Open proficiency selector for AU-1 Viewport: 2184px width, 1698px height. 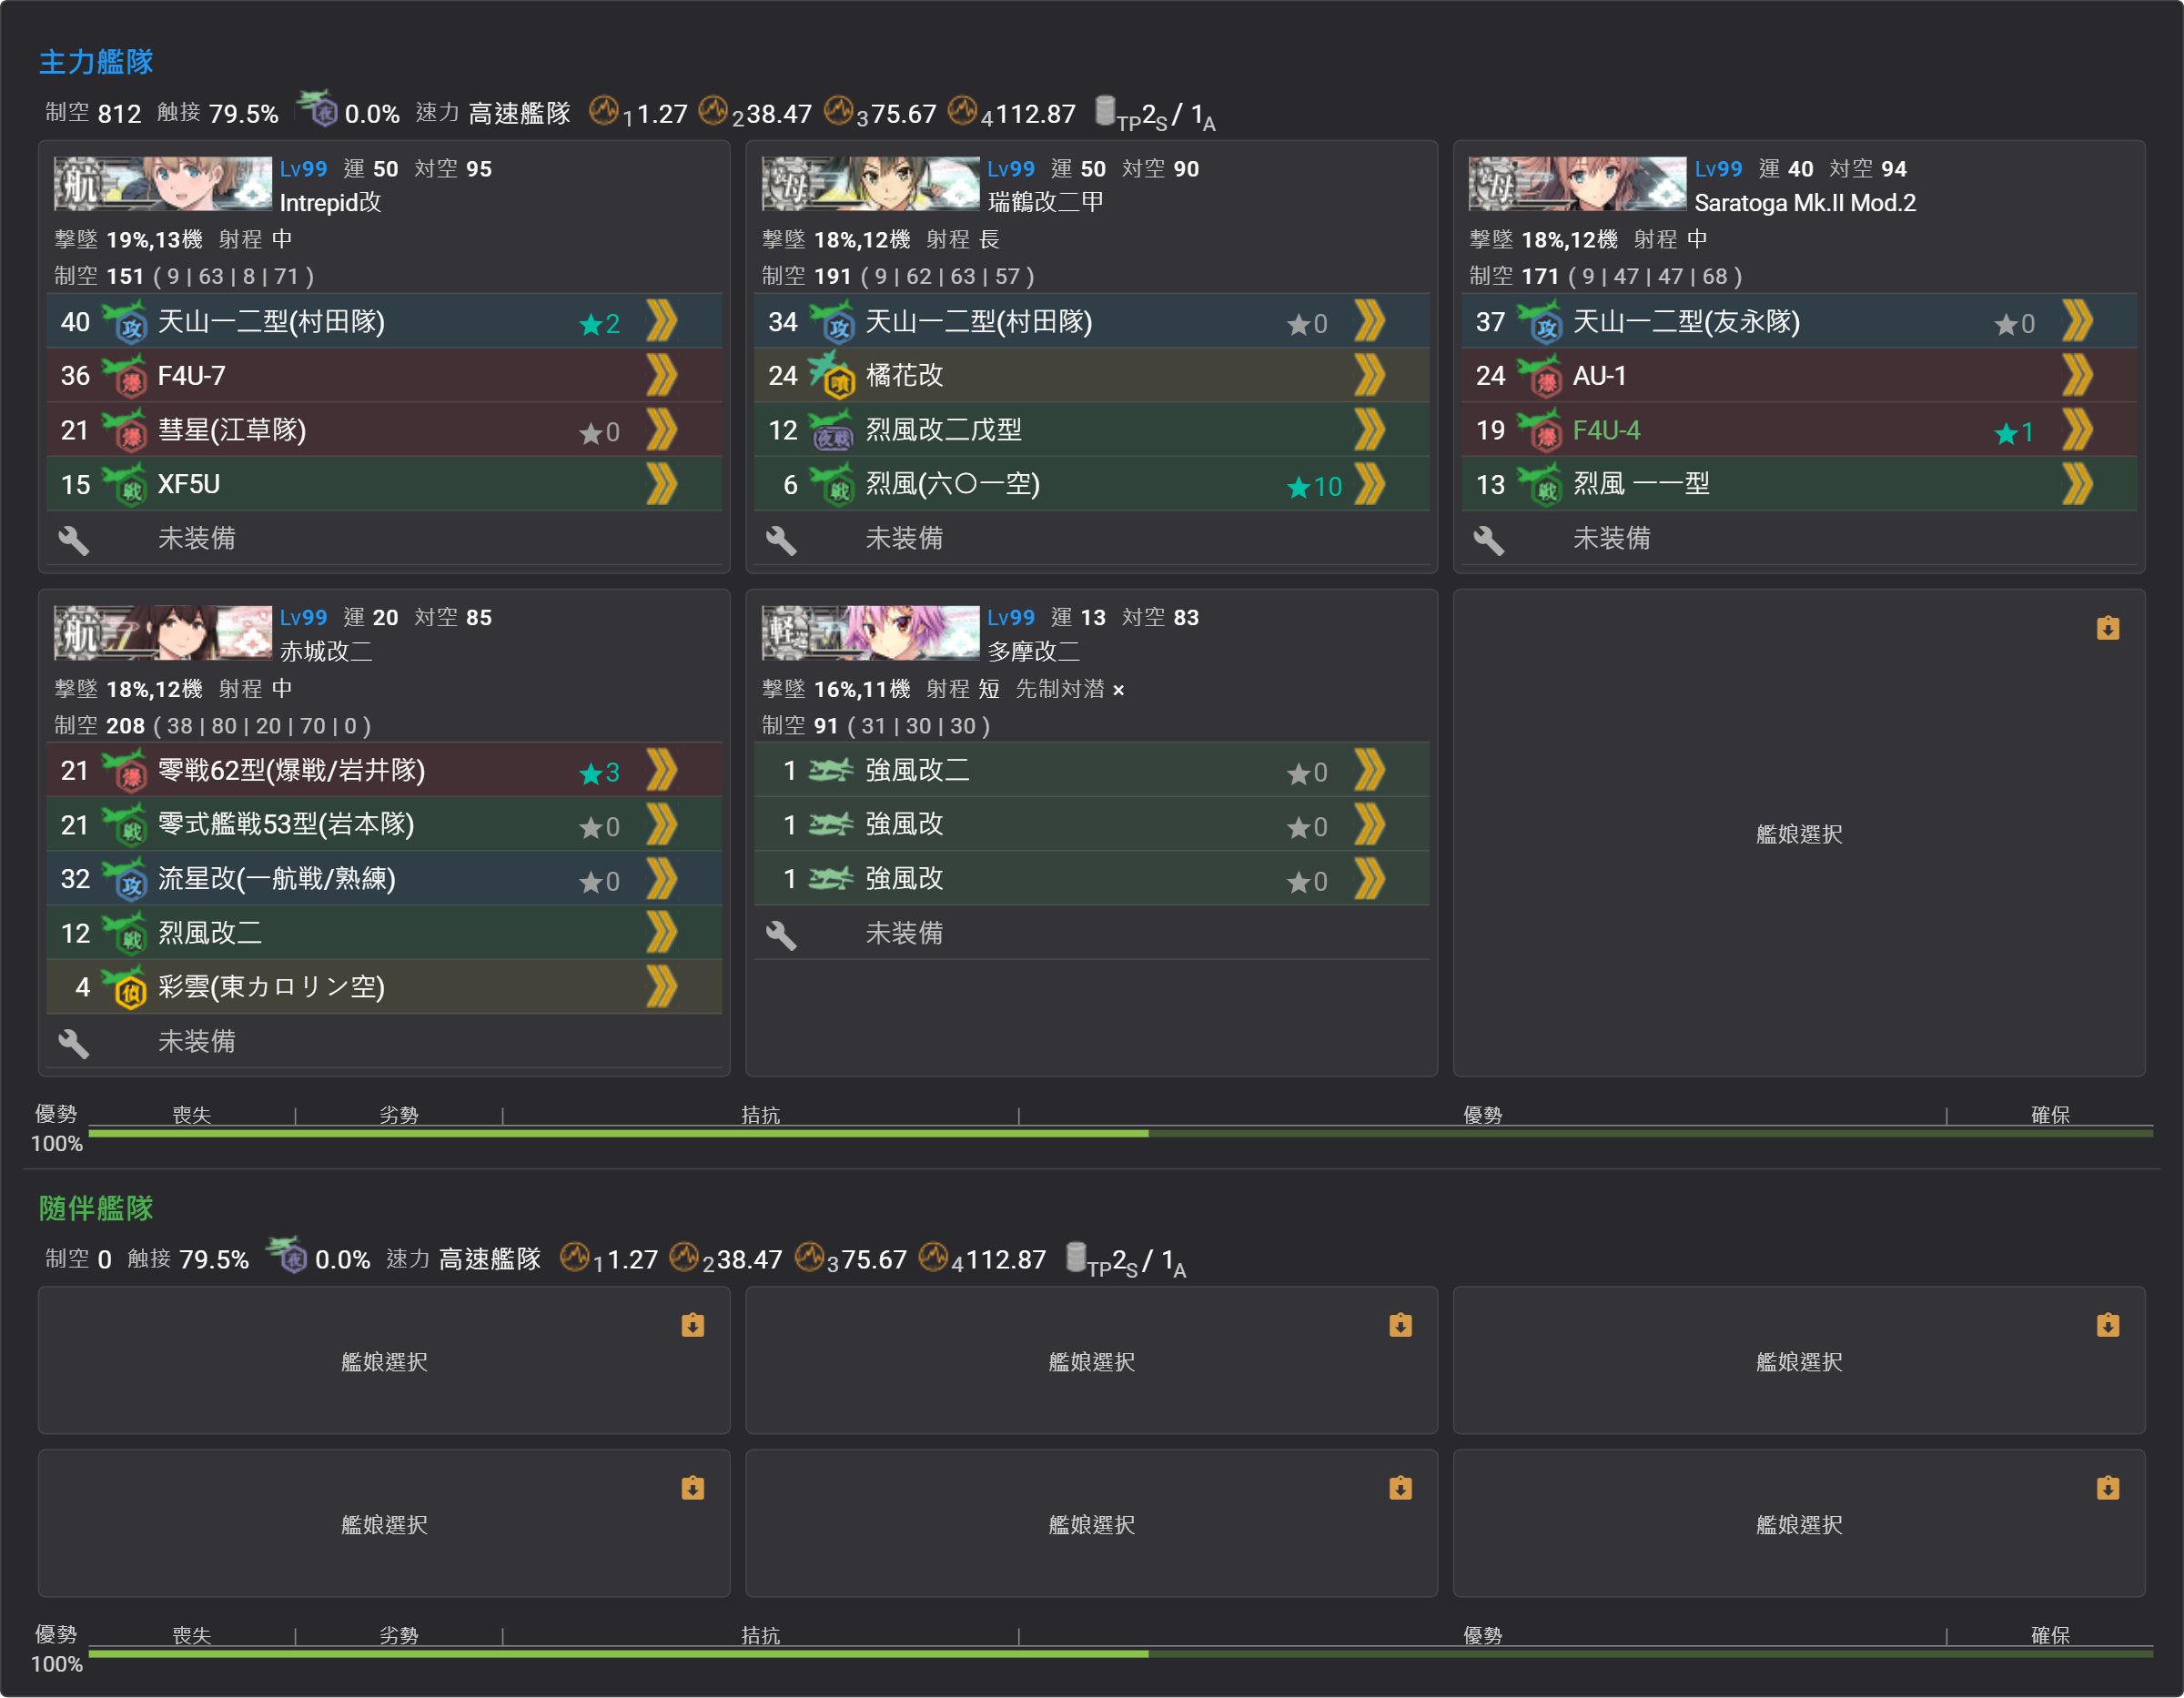(x=2077, y=376)
